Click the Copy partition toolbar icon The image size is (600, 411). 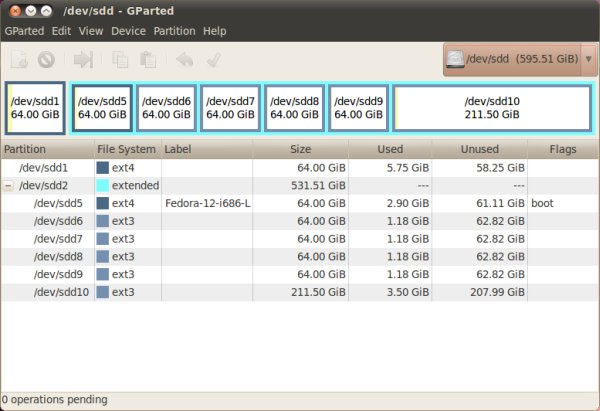point(120,60)
